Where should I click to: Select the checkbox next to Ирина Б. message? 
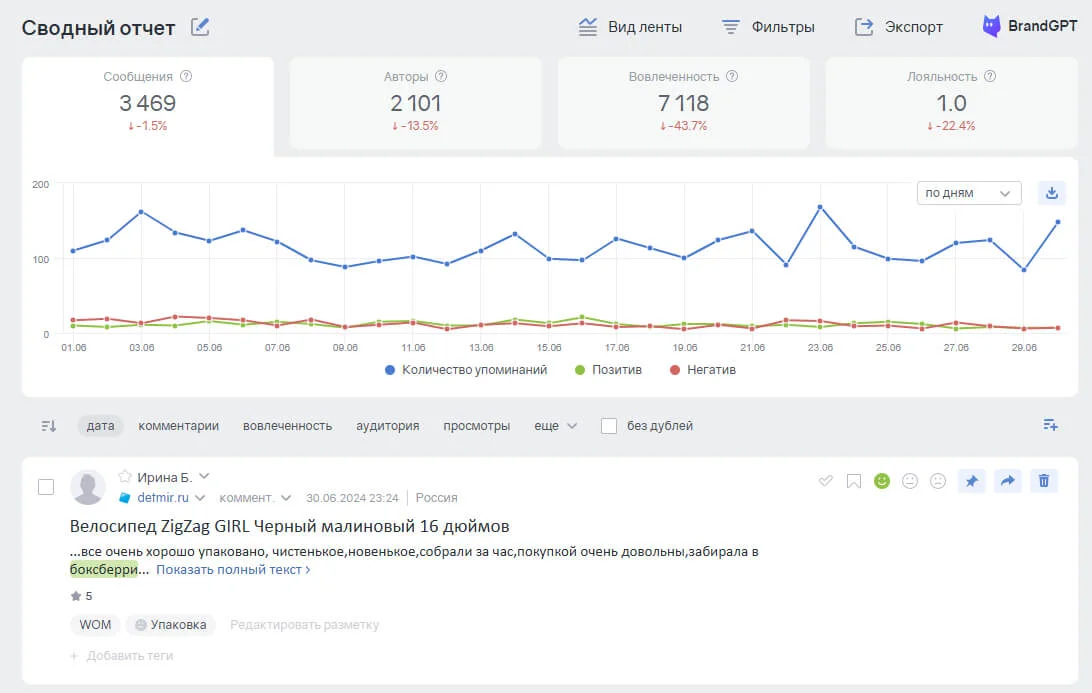pos(46,487)
